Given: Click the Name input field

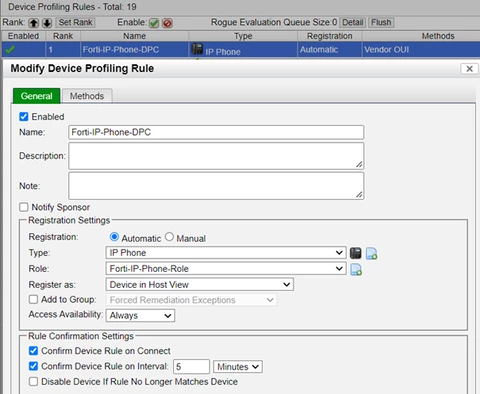Looking at the screenshot, I should 216,132.
